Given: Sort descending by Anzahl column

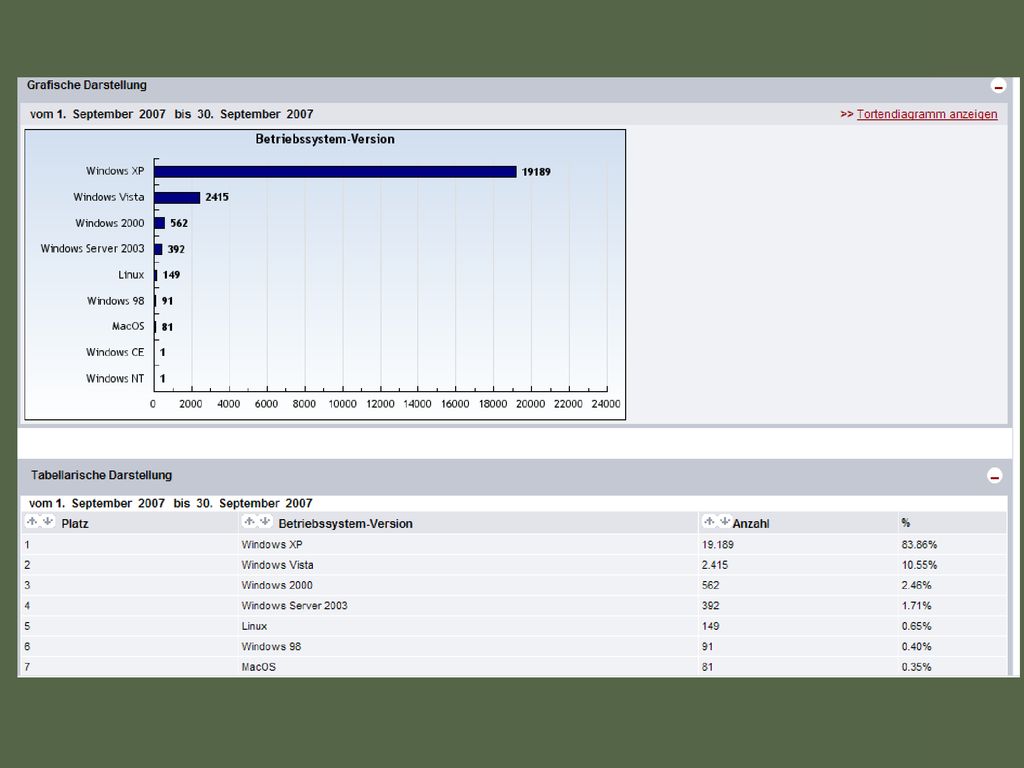Looking at the screenshot, I should [x=724, y=521].
